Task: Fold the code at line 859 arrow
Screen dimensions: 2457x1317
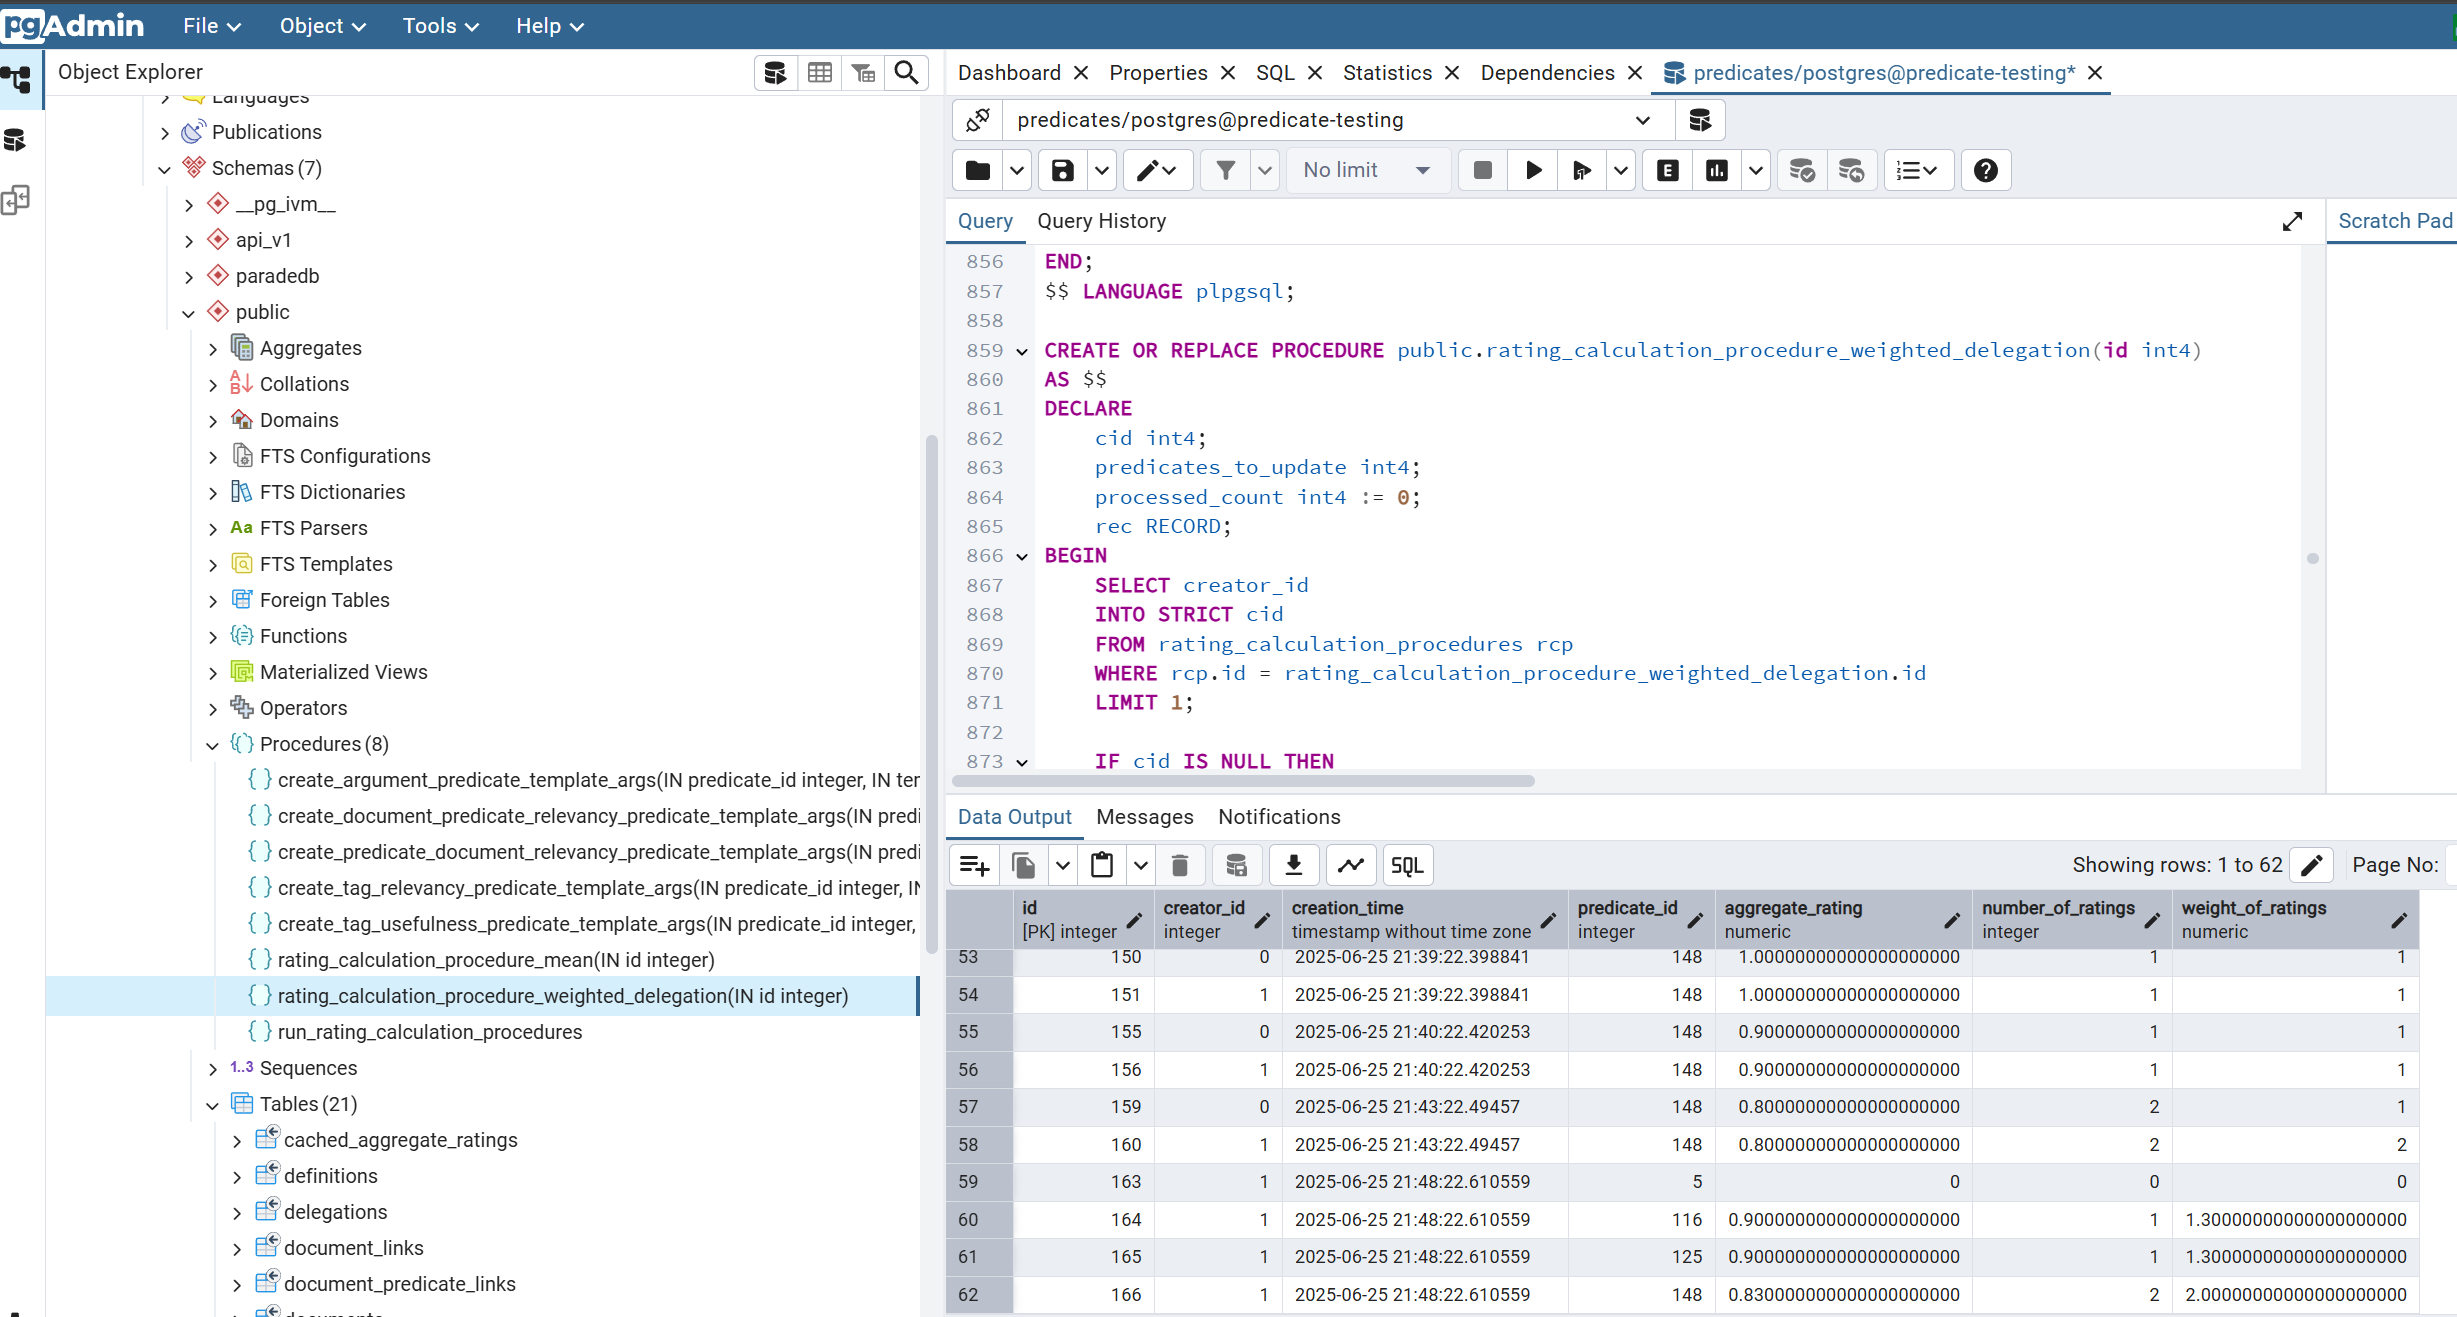Action: 1022,351
